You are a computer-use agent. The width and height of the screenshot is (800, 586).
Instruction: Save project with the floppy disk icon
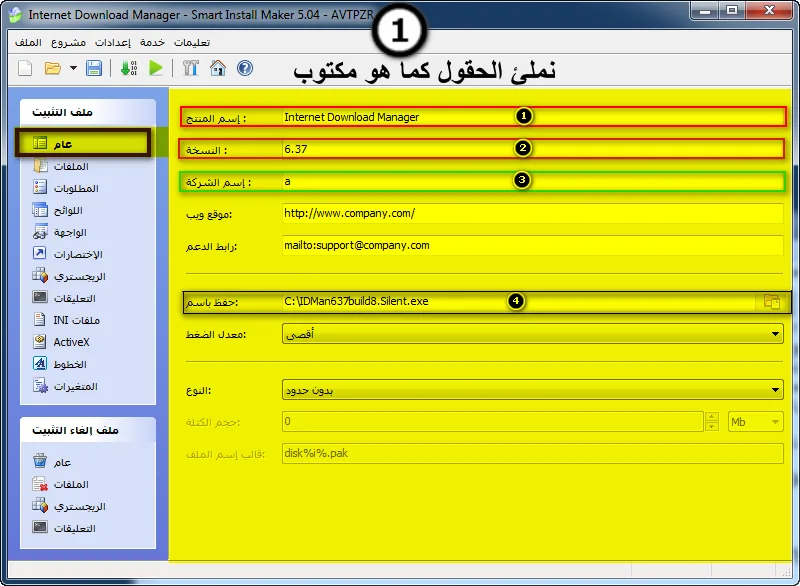coord(94,68)
